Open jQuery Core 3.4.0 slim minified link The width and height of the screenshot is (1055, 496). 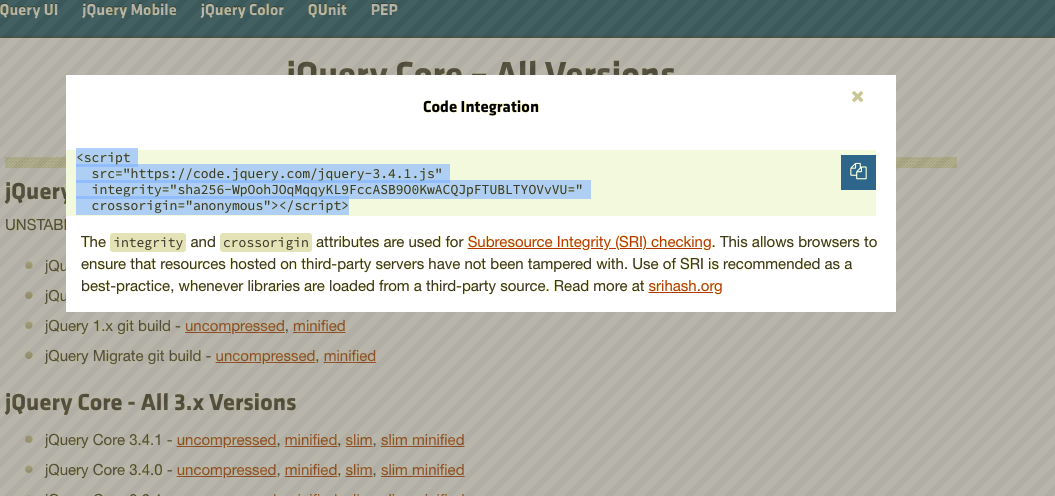point(423,470)
